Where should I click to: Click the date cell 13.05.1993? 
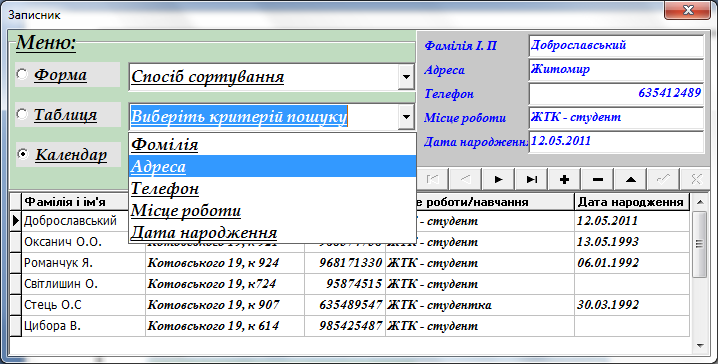(x=632, y=242)
